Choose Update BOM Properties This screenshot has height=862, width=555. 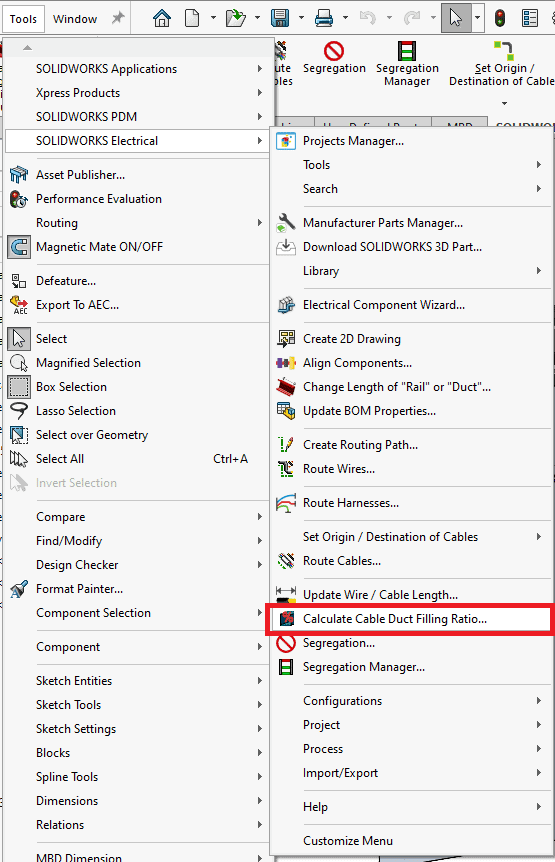(x=412, y=411)
